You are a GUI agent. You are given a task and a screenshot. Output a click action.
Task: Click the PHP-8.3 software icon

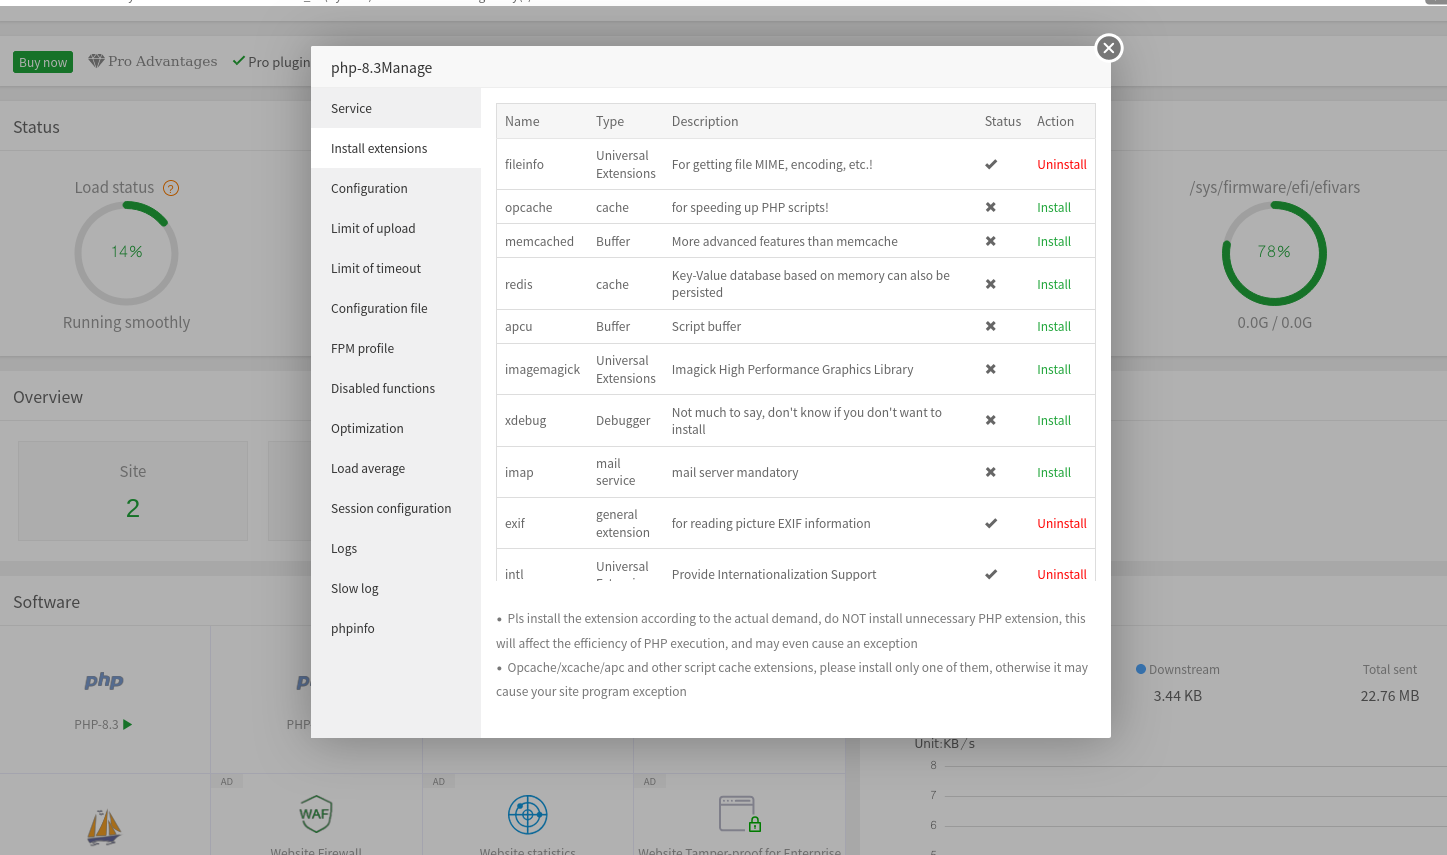pyautogui.click(x=104, y=682)
